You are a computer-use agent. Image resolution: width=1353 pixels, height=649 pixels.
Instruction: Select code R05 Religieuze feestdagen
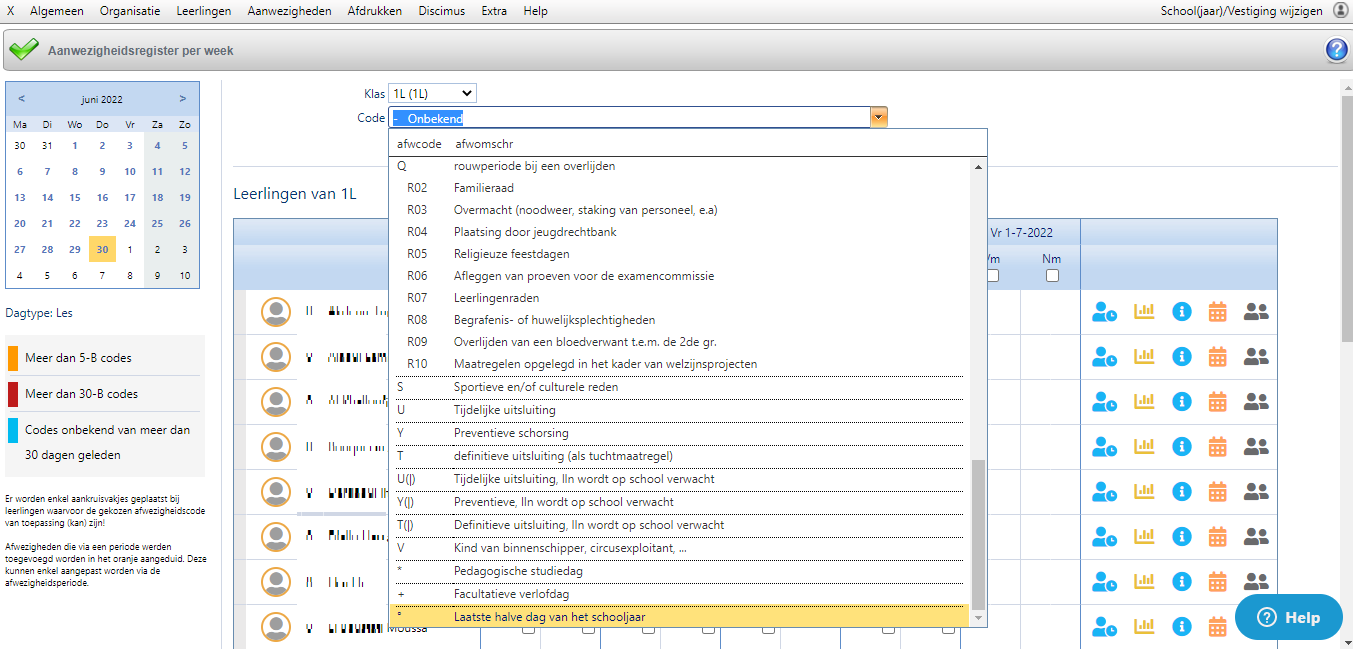click(x=679, y=254)
